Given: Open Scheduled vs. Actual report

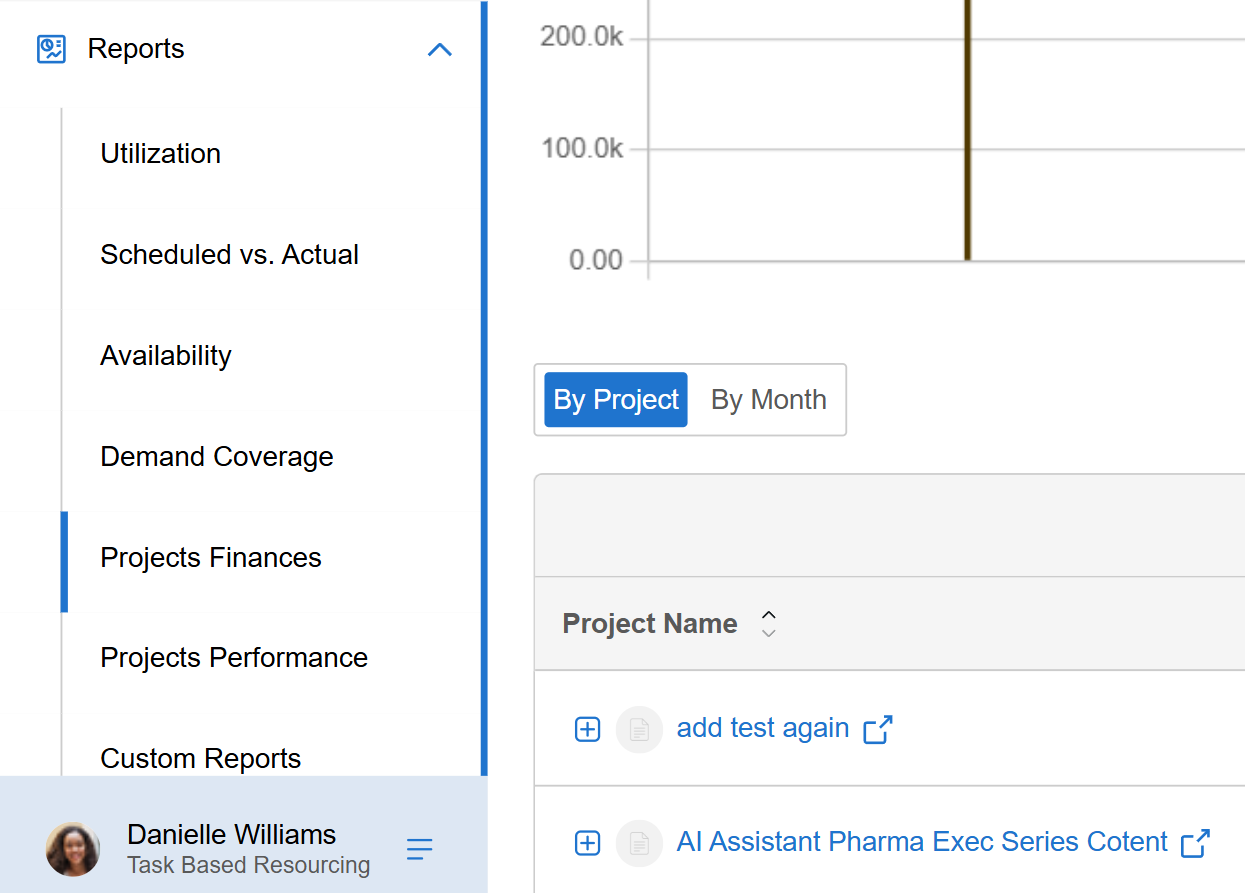Looking at the screenshot, I should (230, 255).
